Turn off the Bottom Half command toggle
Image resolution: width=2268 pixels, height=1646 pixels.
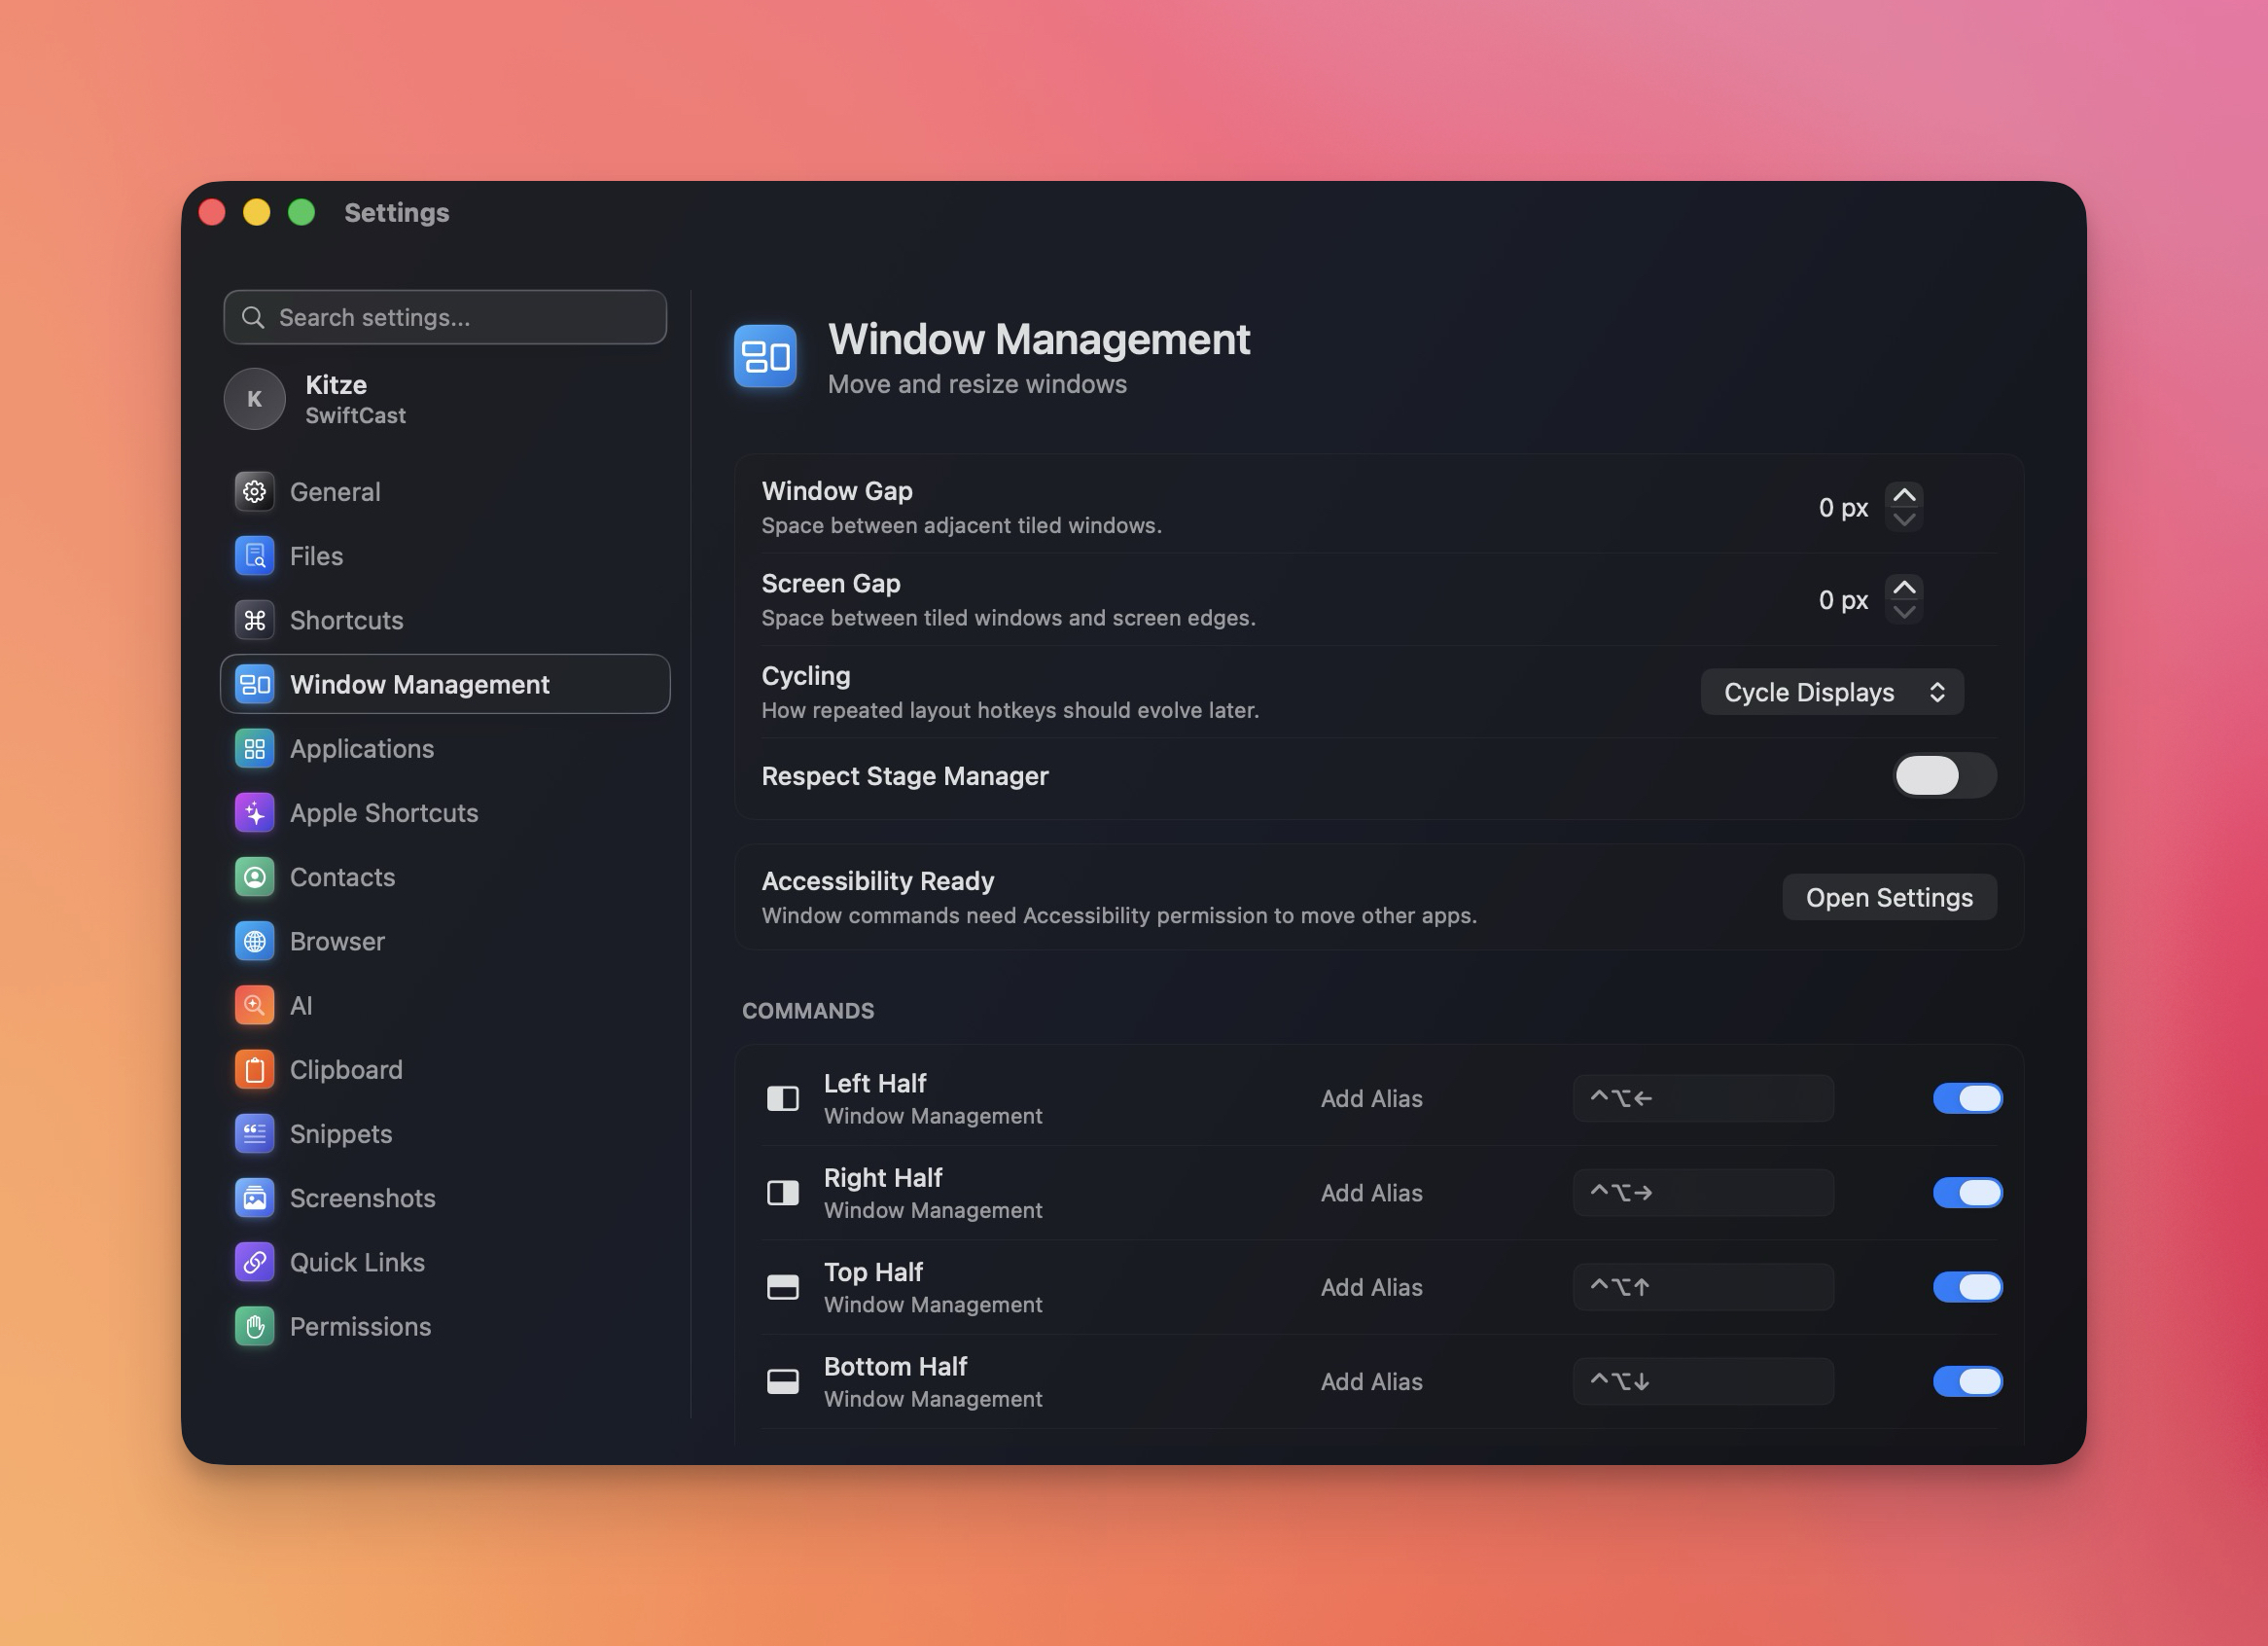coord(1967,1381)
